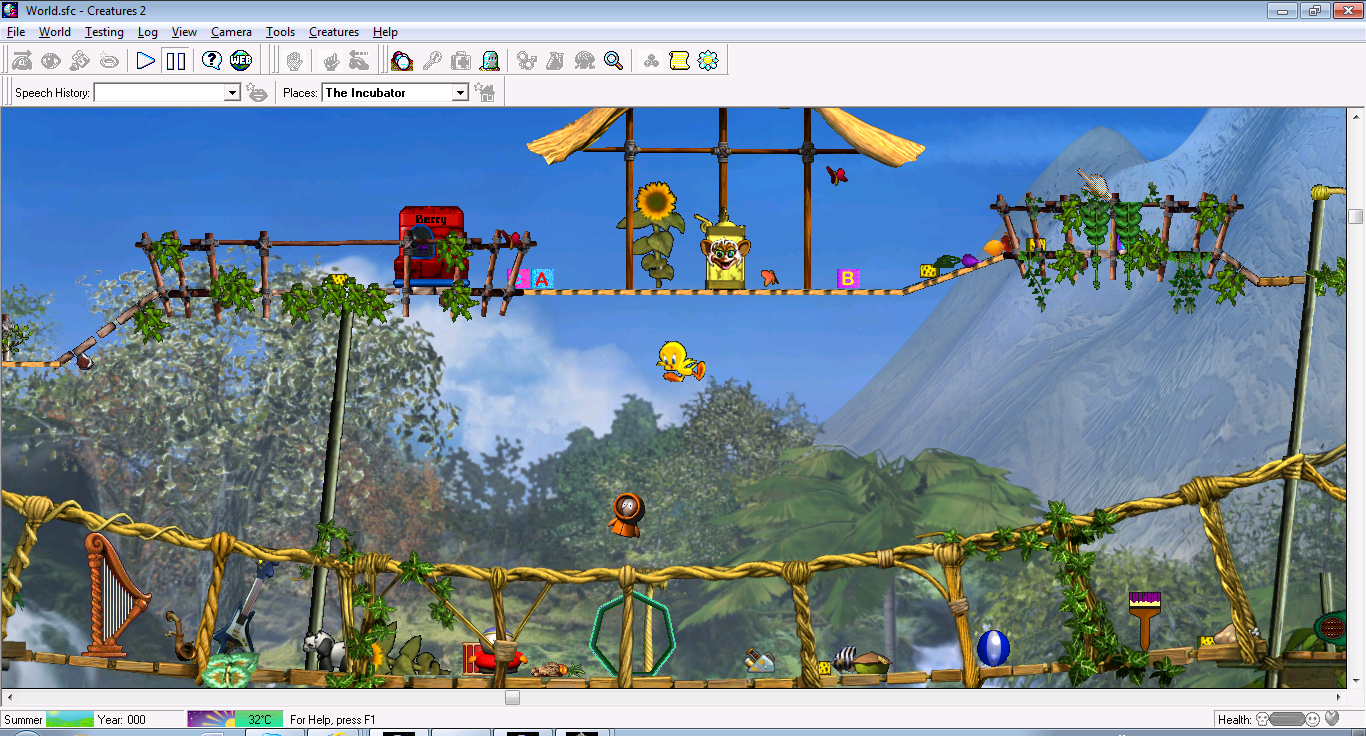This screenshot has width=1366, height=736.
Task: Open the gravestone icon in toolbar
Action: [x=490, y=61]
